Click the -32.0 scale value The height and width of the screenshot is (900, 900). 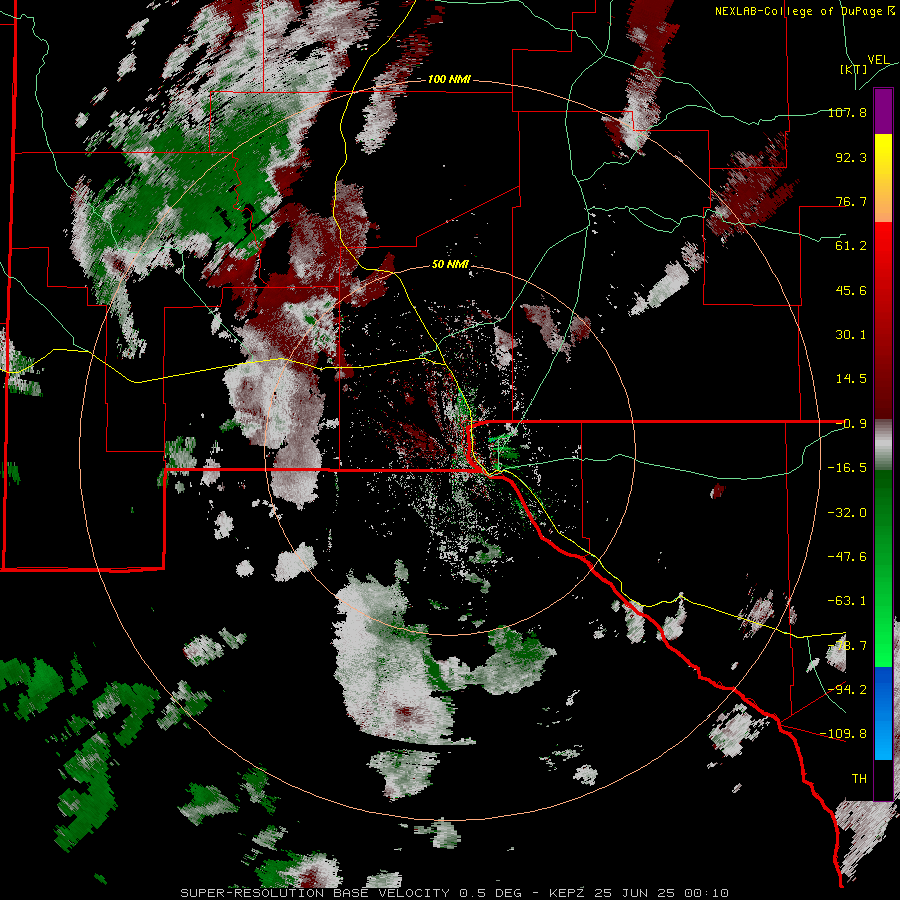(x=847, y=512)
